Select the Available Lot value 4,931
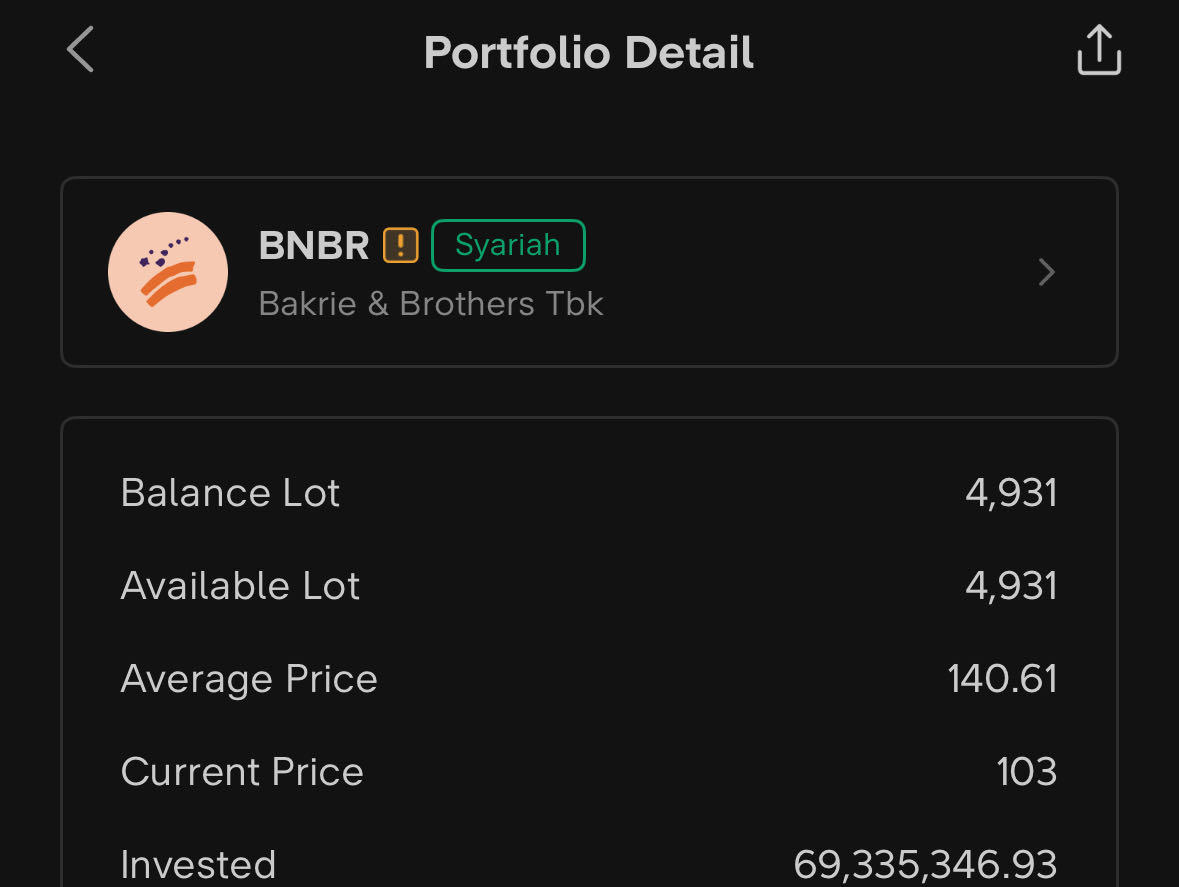 point(1011,586)
